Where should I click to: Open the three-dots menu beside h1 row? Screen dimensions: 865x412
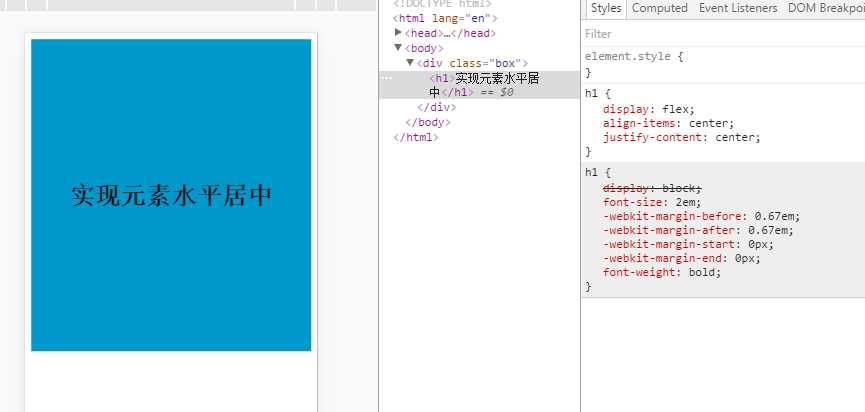(x=387, y=78)
